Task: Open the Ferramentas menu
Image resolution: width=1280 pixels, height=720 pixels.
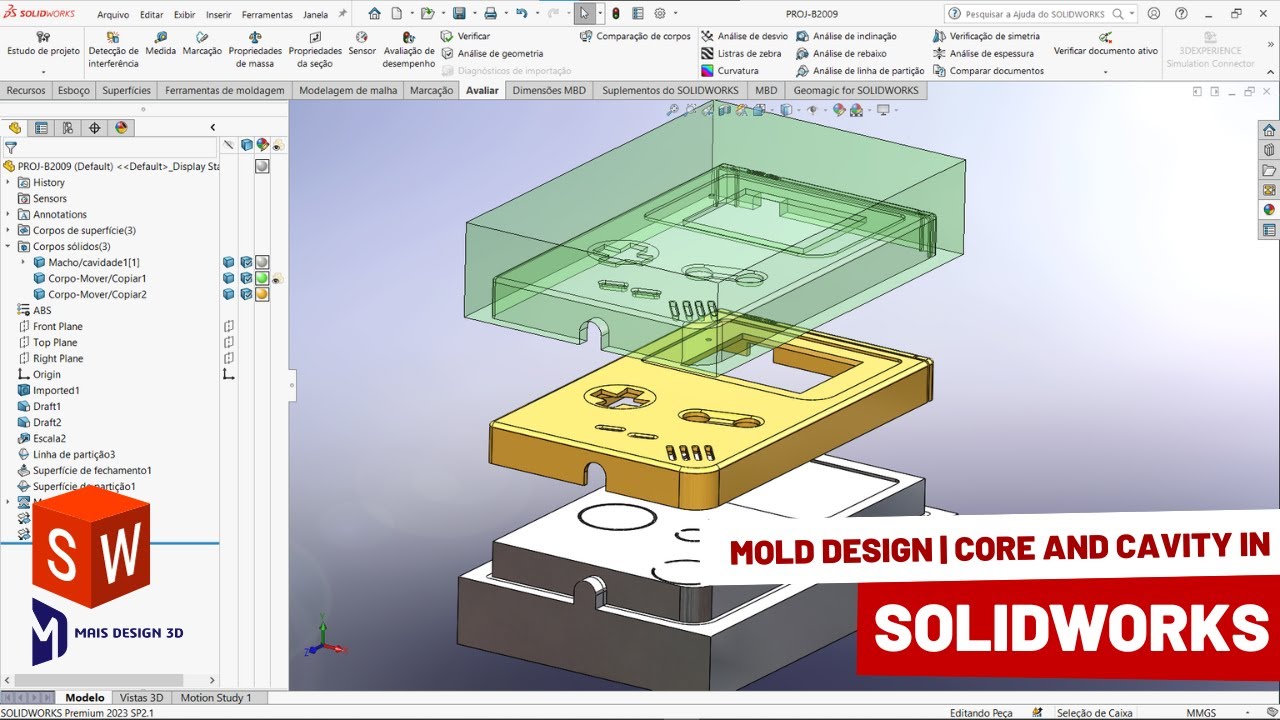Action: pyautogui.click(x=267, y=15)
